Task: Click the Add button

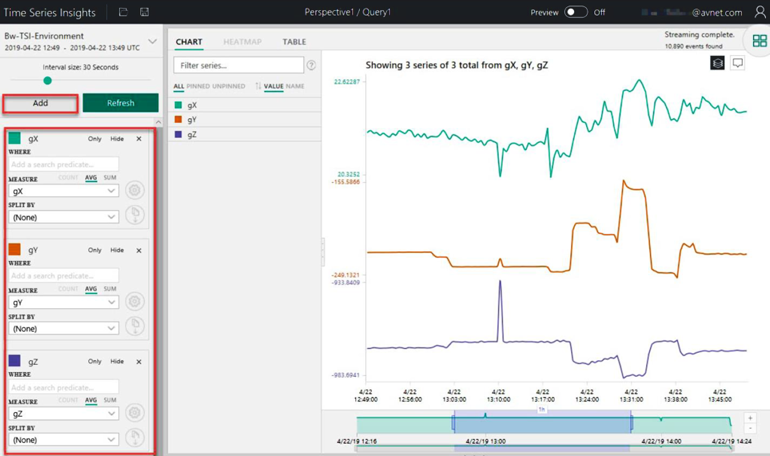Action: pyautogui.click(x=40, y=103)
